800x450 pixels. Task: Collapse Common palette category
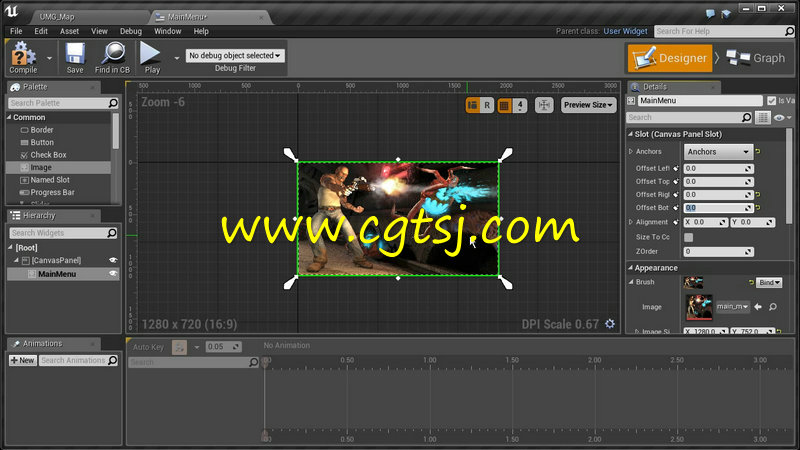point(9,117)
